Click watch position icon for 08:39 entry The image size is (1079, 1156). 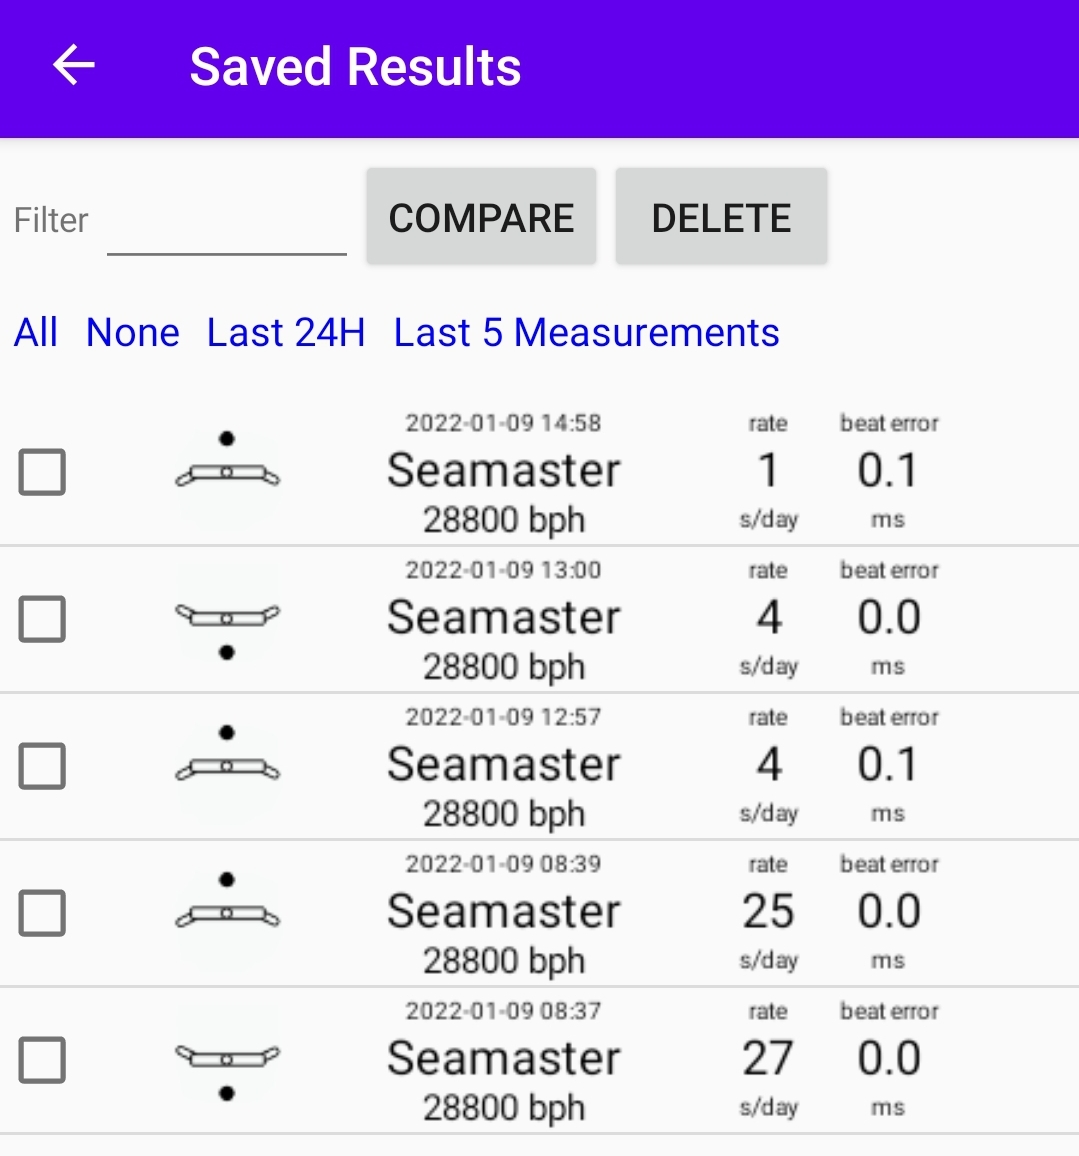click(228, 913)
